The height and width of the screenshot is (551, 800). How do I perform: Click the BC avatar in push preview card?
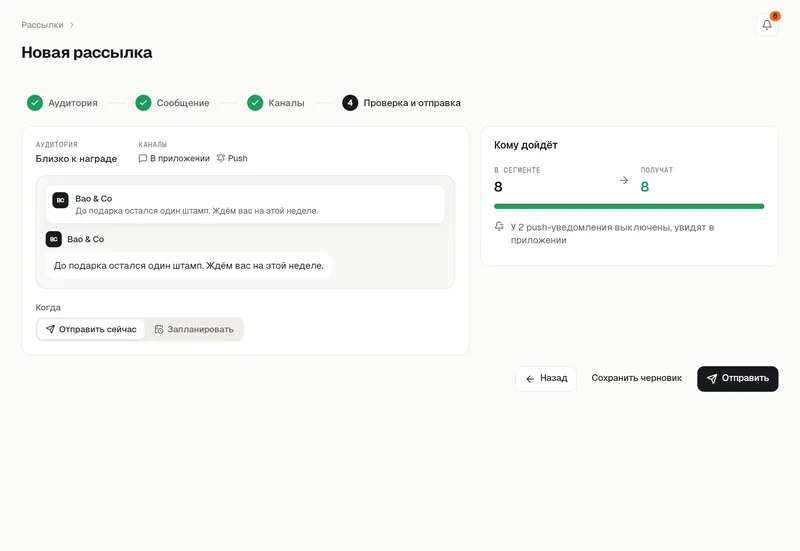coord(60,200)
